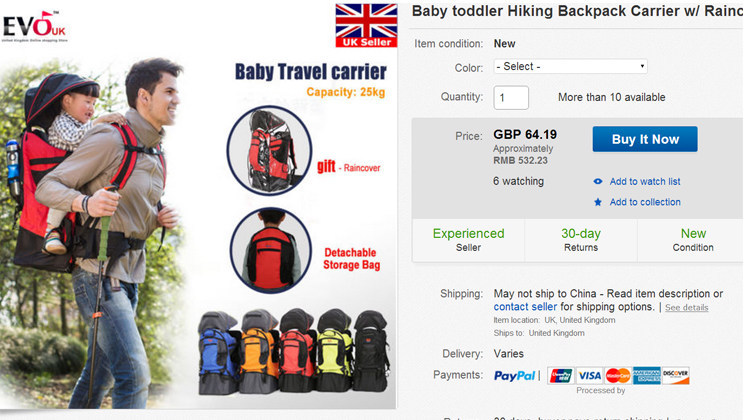The height and width of the screenshot is (420, 750).
Task: Click the eye icon beside Add to watch list
Action: tap(598, 181)
